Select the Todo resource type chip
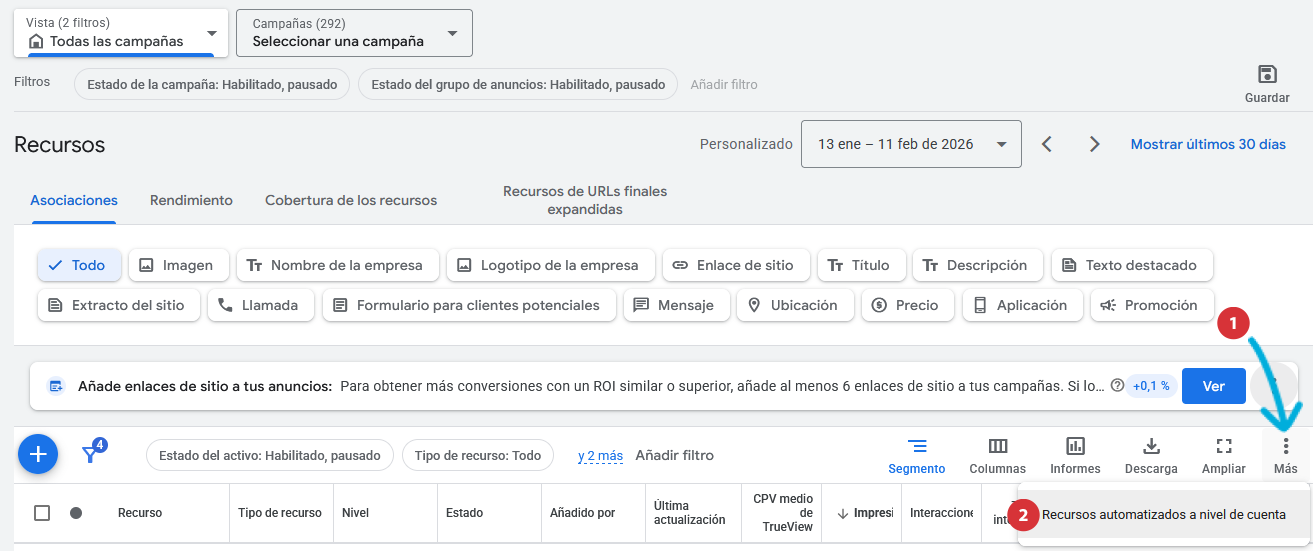 [79, 265]
